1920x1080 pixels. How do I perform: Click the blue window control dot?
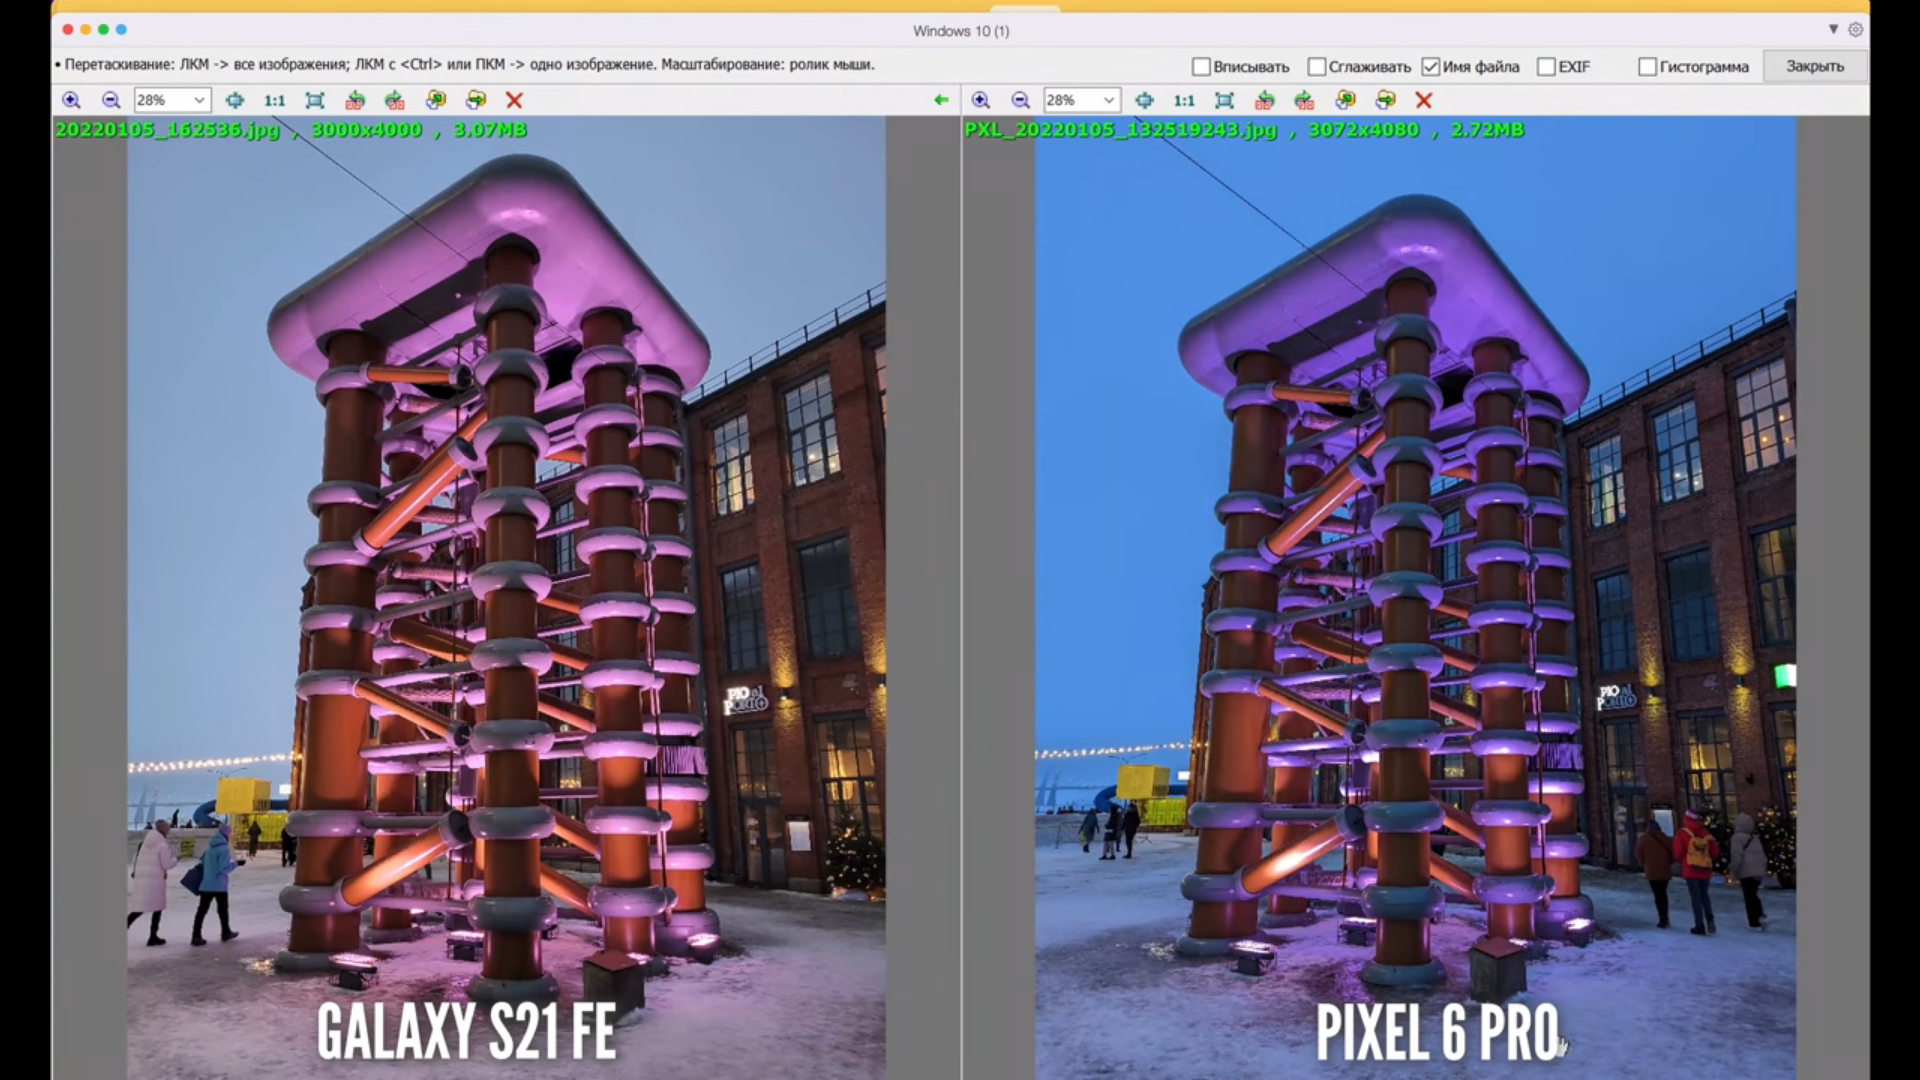(121, 30)
